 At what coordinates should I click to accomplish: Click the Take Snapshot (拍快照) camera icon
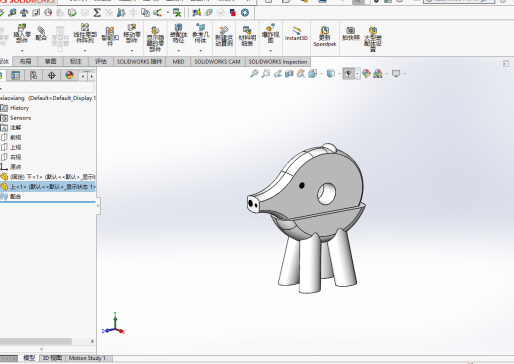351,34
